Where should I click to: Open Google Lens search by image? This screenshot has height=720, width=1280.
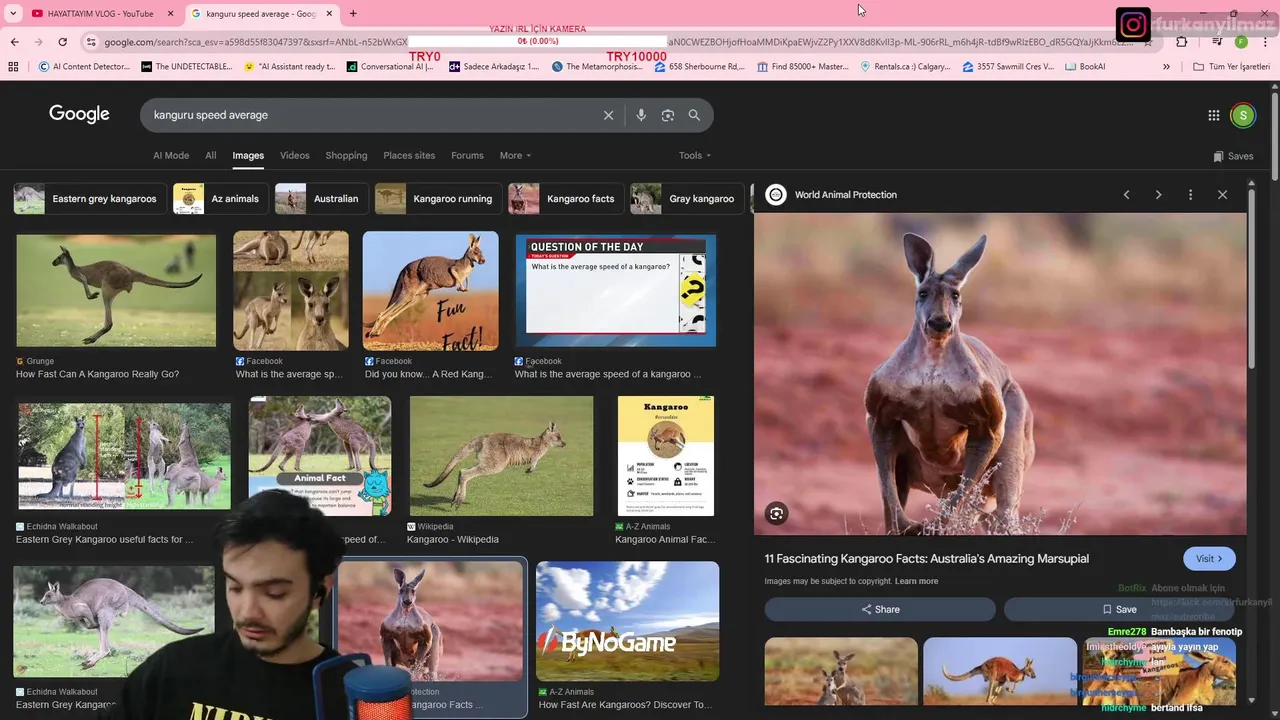(x=668, y=115)
